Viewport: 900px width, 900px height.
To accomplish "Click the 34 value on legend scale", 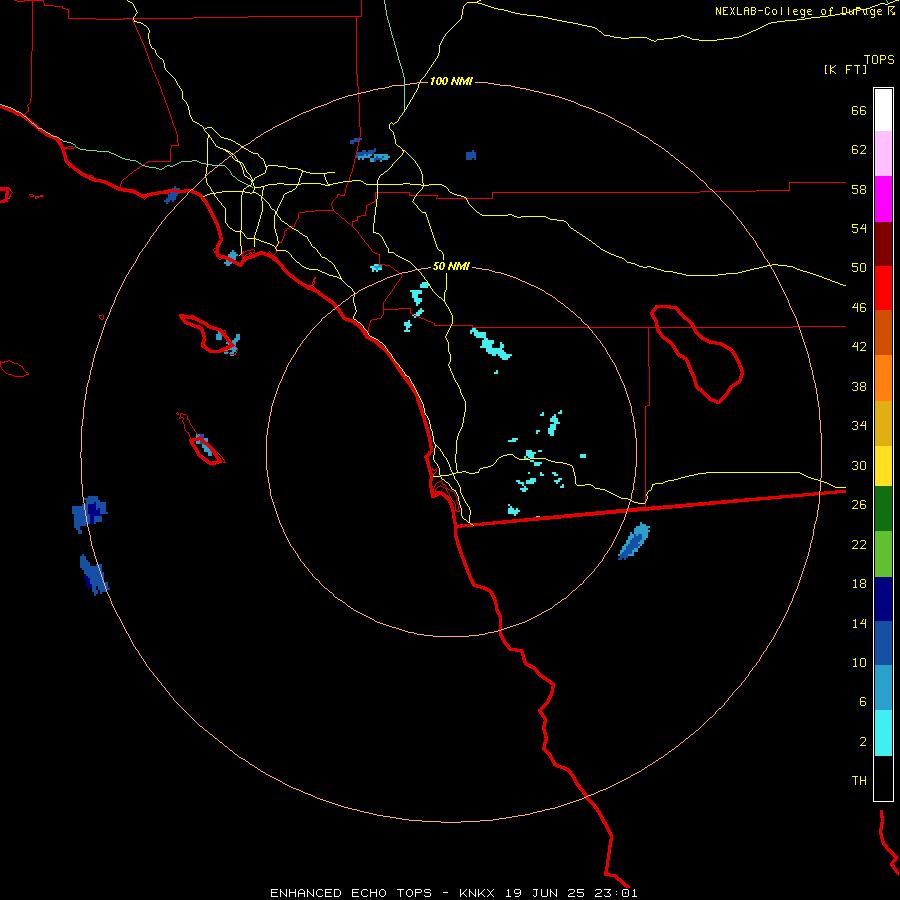I will pyautogui.click(x=859, y=426).
